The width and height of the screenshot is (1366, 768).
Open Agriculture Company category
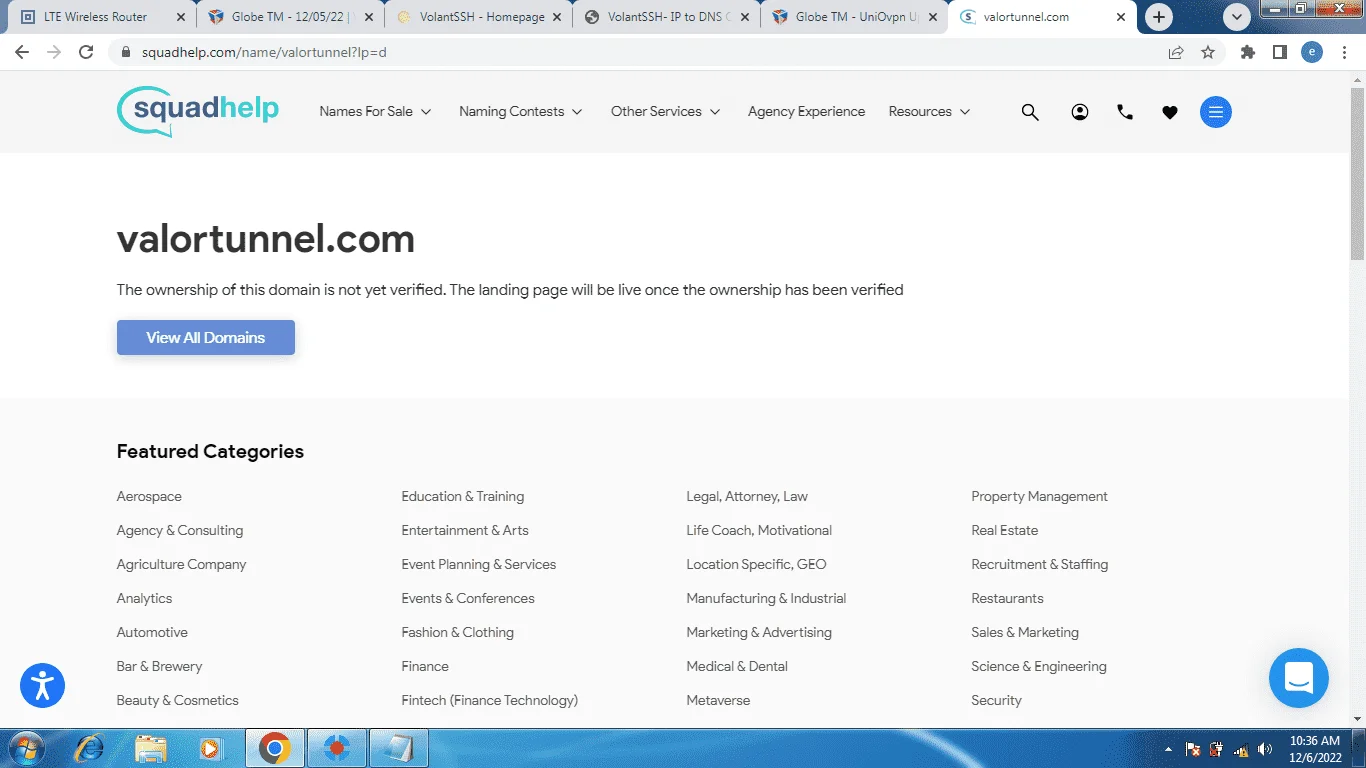[181, 565]
